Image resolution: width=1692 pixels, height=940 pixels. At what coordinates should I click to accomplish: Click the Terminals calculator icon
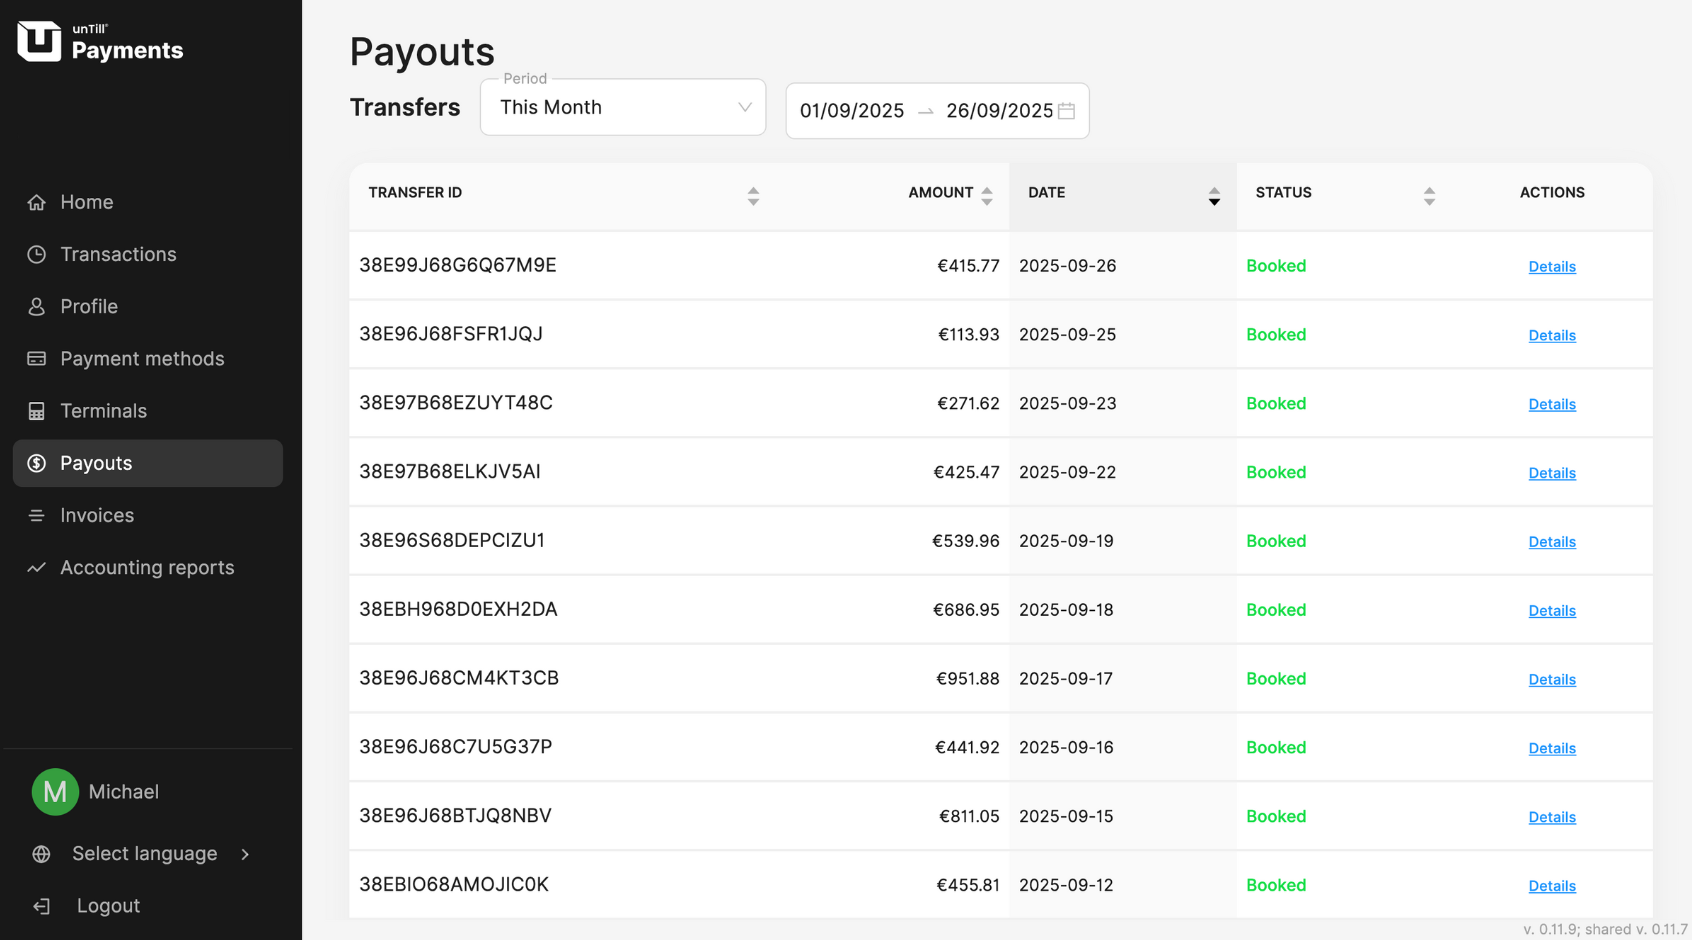tap(37, 411)
